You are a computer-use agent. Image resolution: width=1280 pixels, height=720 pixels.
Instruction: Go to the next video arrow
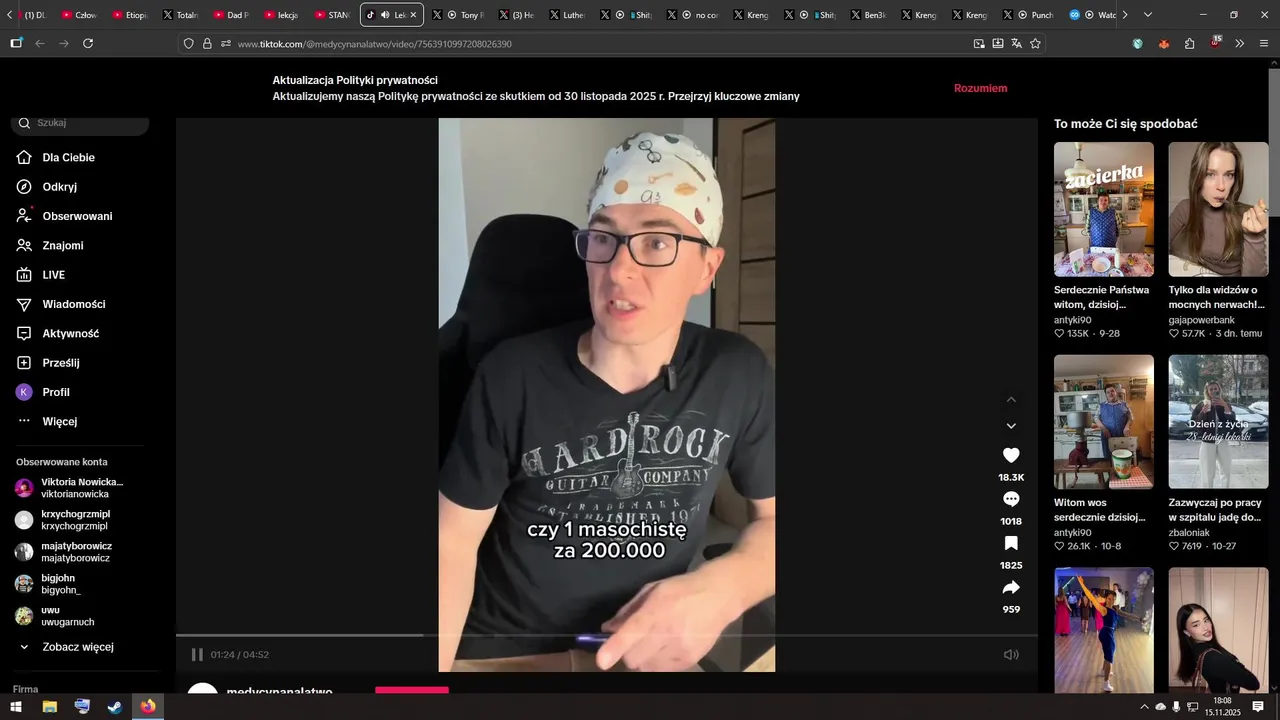pyautogui.click(x=1011, y=426)
